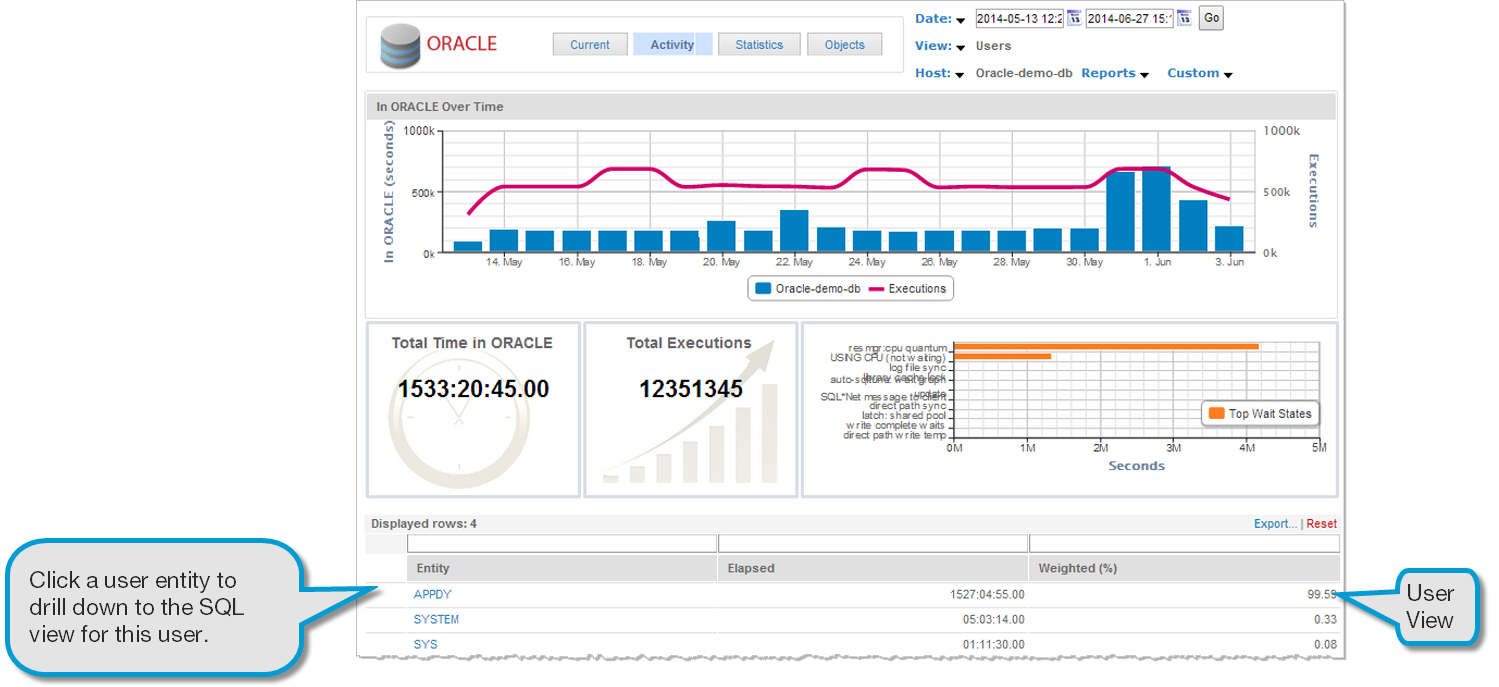Click the Export link
This screenshot has width=1499, height=687.
pos(1275,523)
